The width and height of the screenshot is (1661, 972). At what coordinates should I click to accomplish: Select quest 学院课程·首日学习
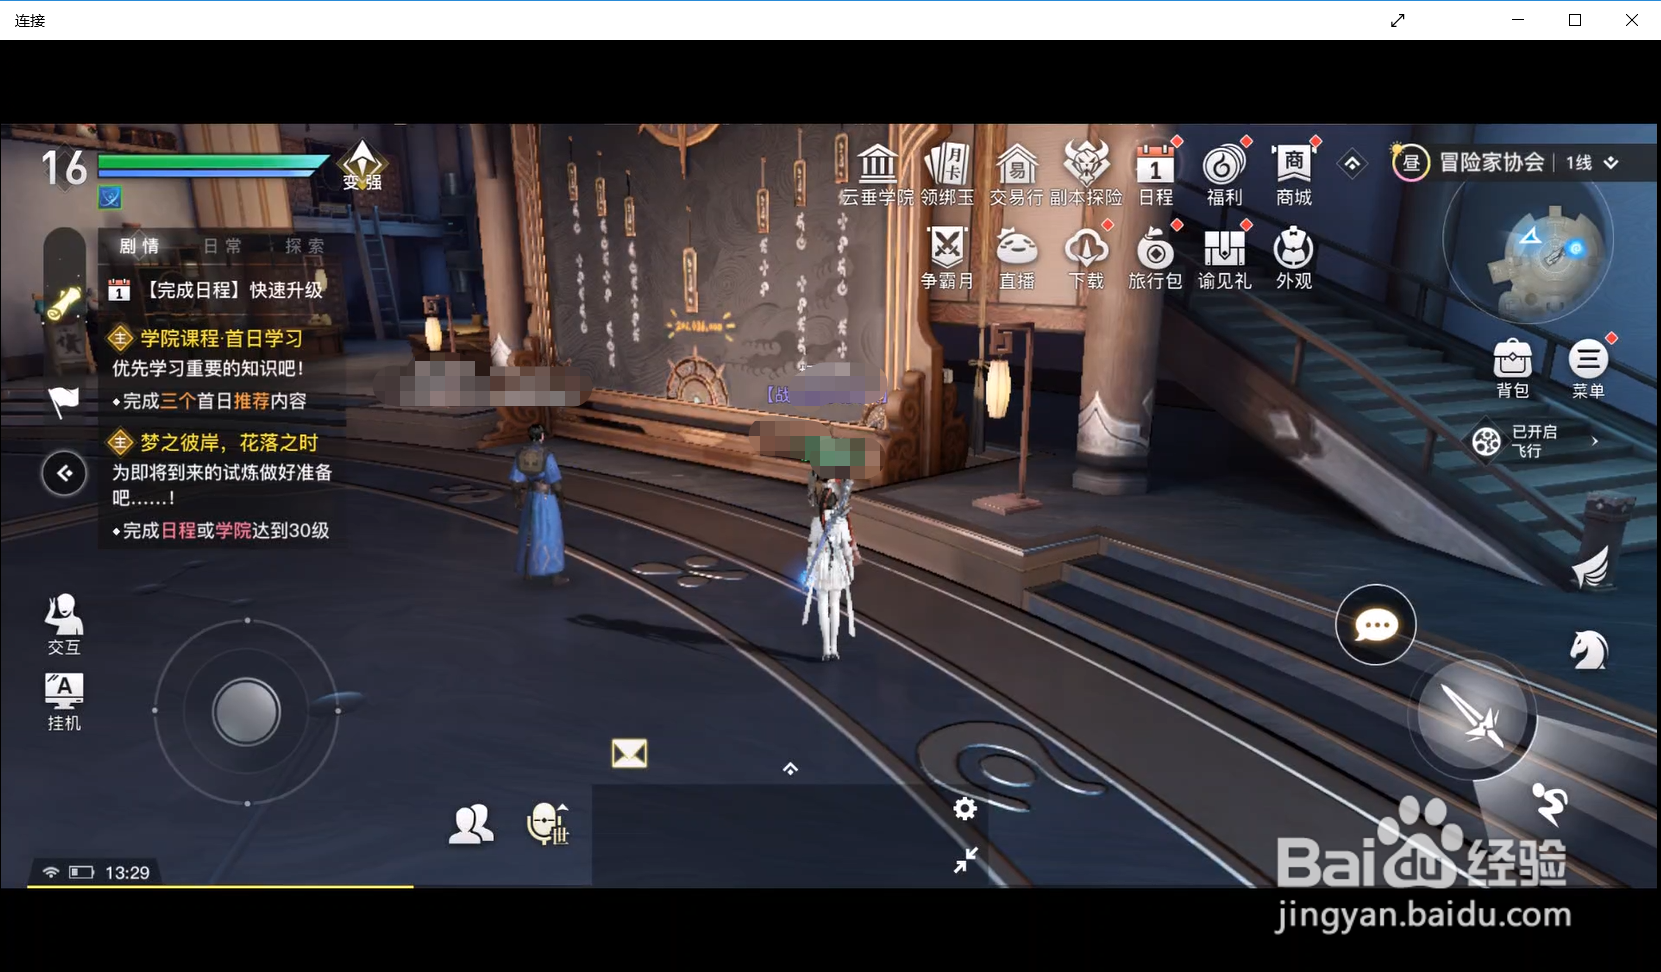coord(205,338)
